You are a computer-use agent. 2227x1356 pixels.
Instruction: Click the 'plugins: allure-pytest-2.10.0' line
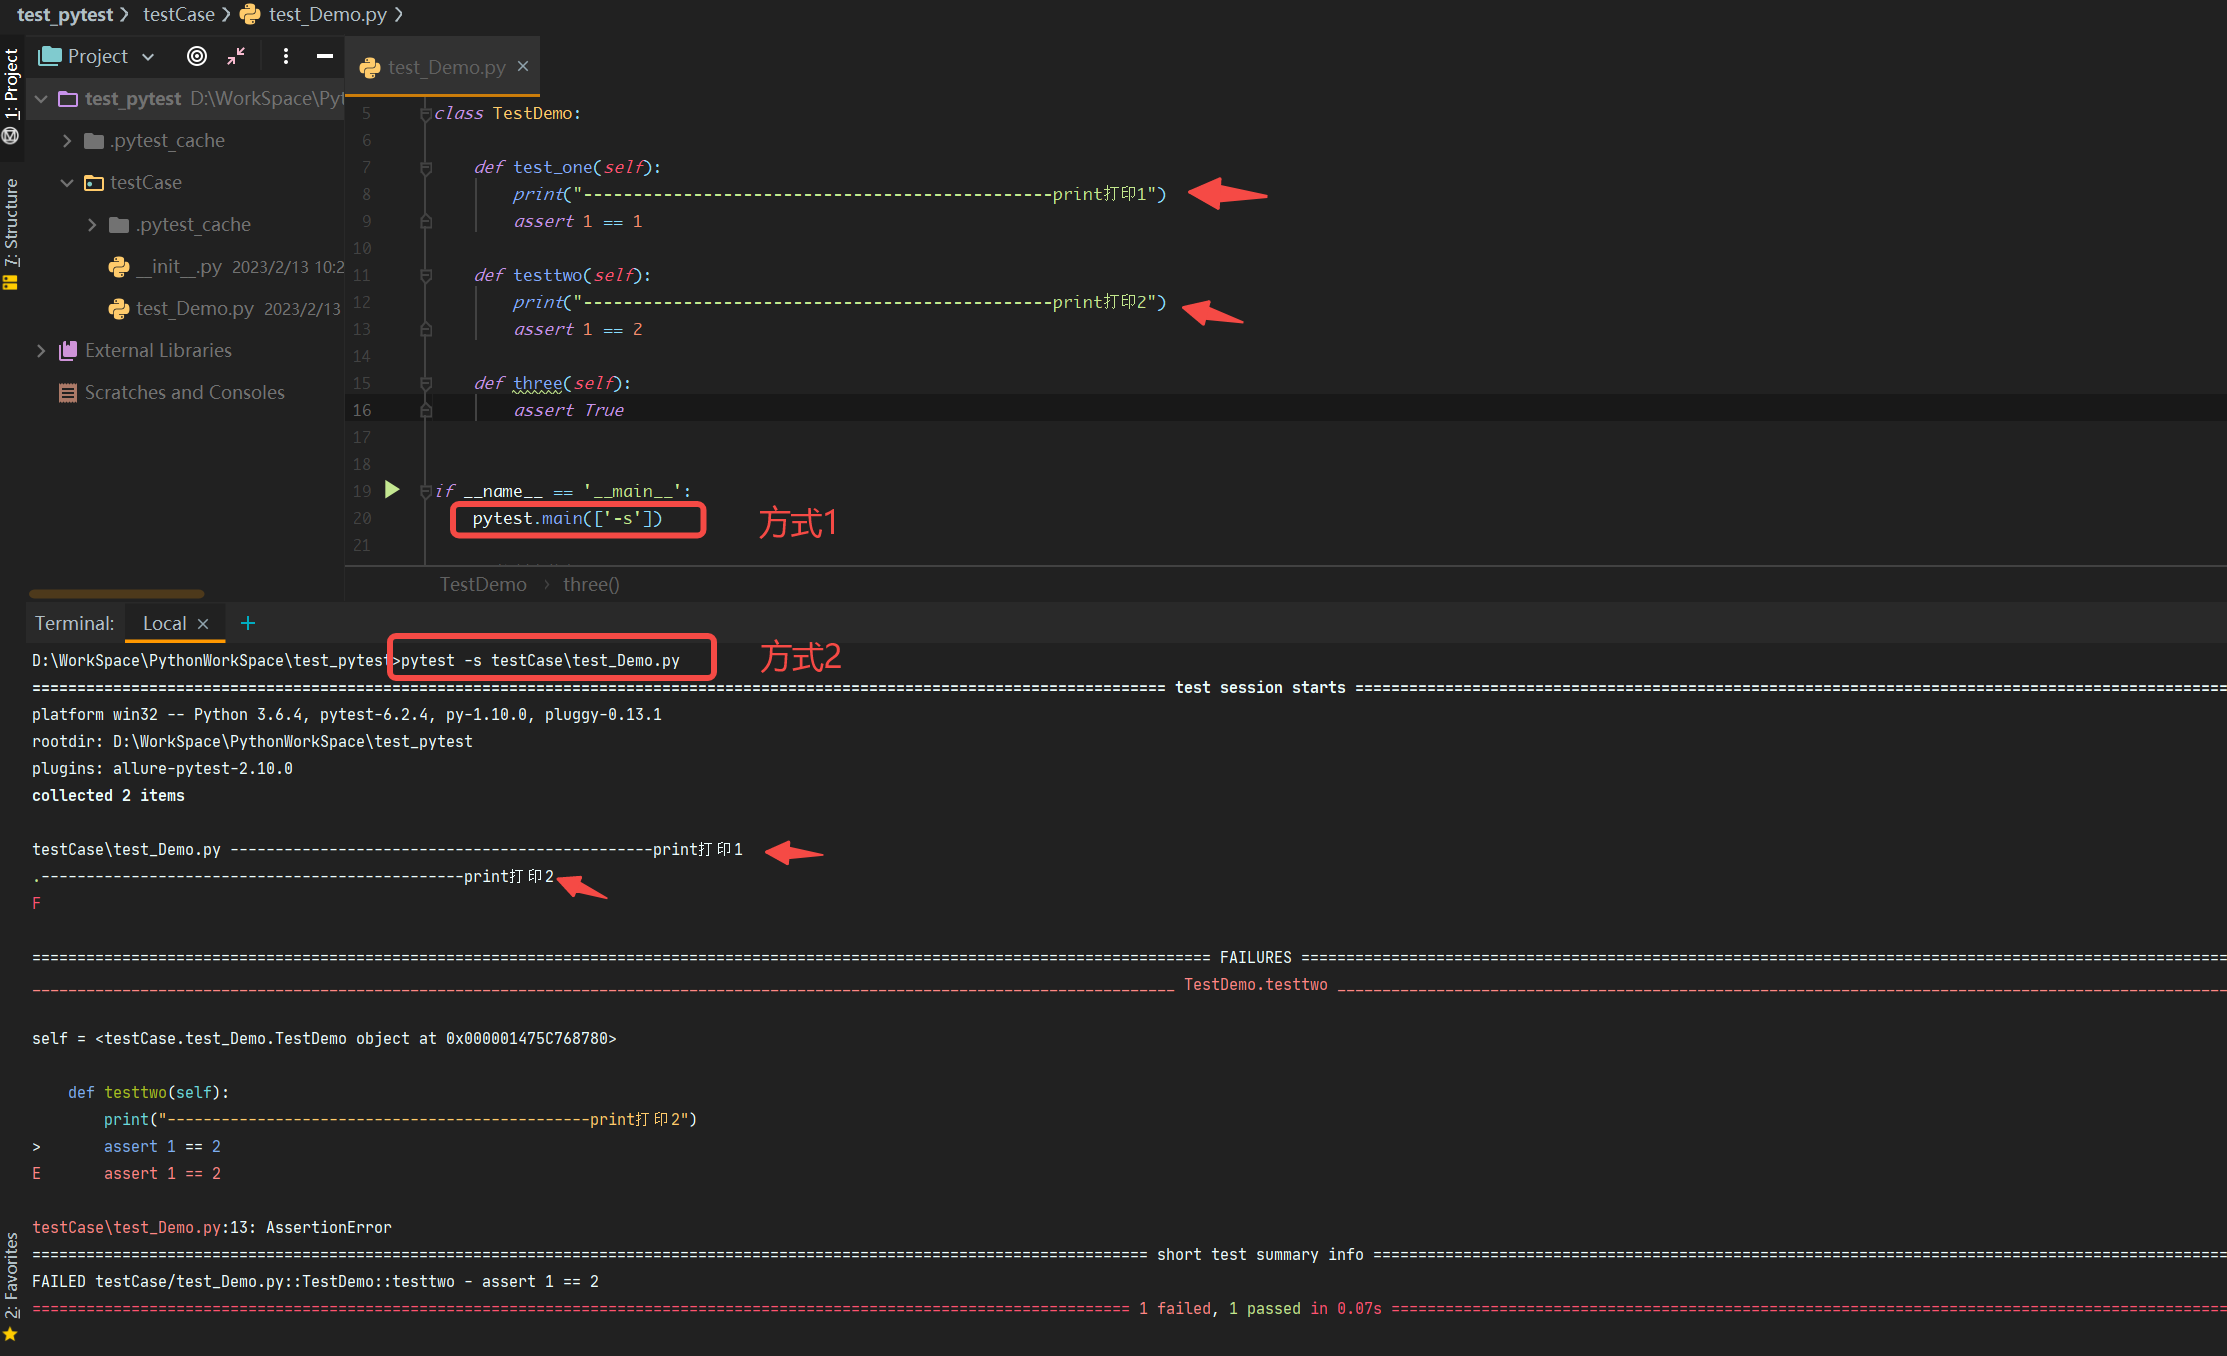pyautogui.click(x=162, y=768)
